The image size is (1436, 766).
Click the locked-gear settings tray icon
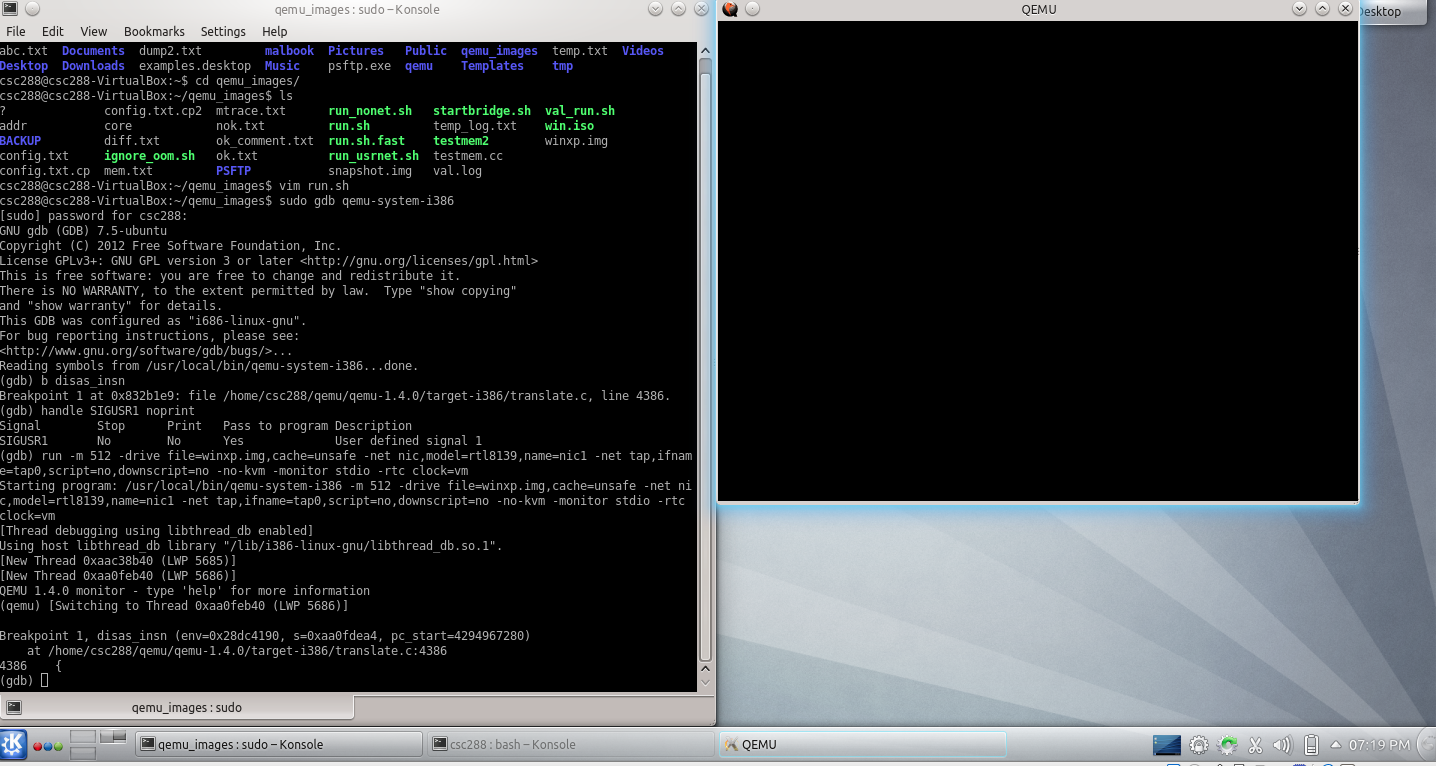click(1198, 744)
